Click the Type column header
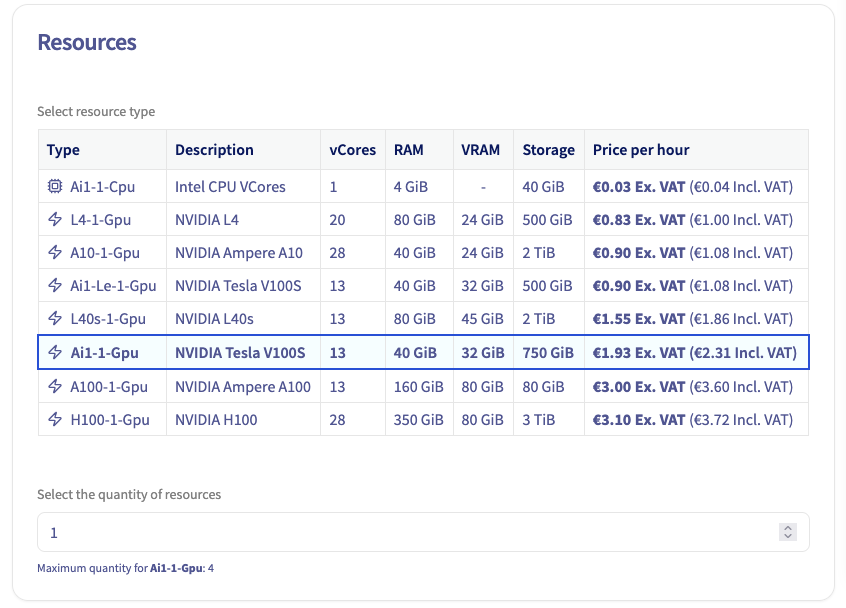846x608 pixels. point(63,150)
